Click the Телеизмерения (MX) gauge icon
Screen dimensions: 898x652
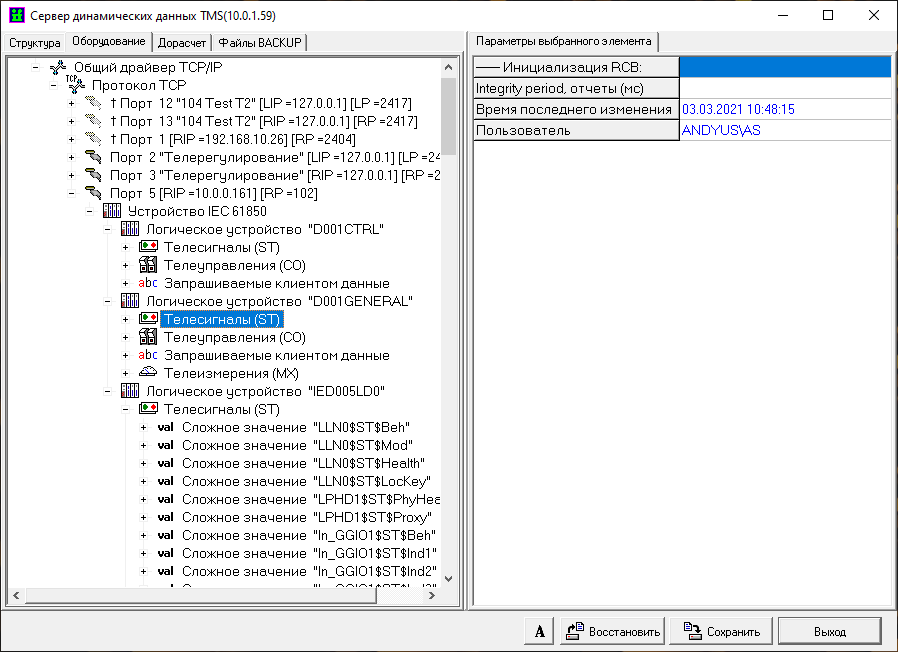coord(148,373)
